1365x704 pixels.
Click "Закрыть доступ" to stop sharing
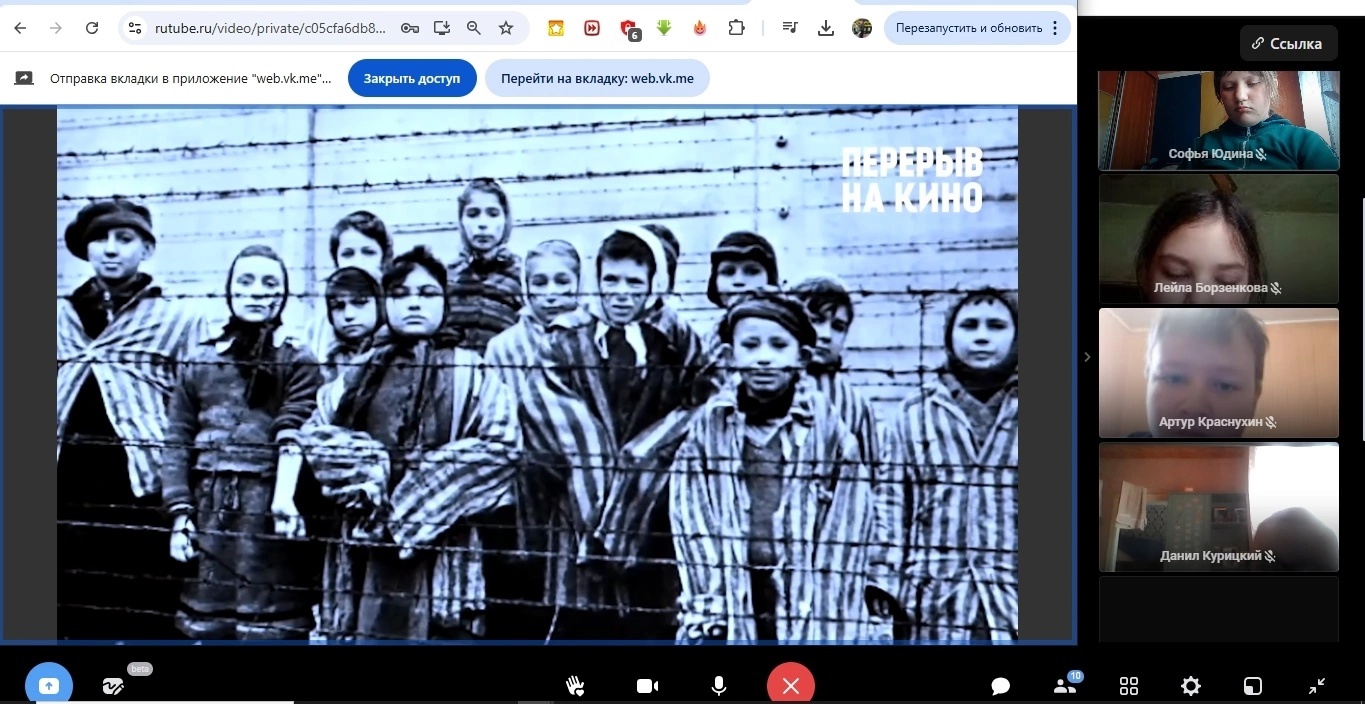(x=412, y=78)
